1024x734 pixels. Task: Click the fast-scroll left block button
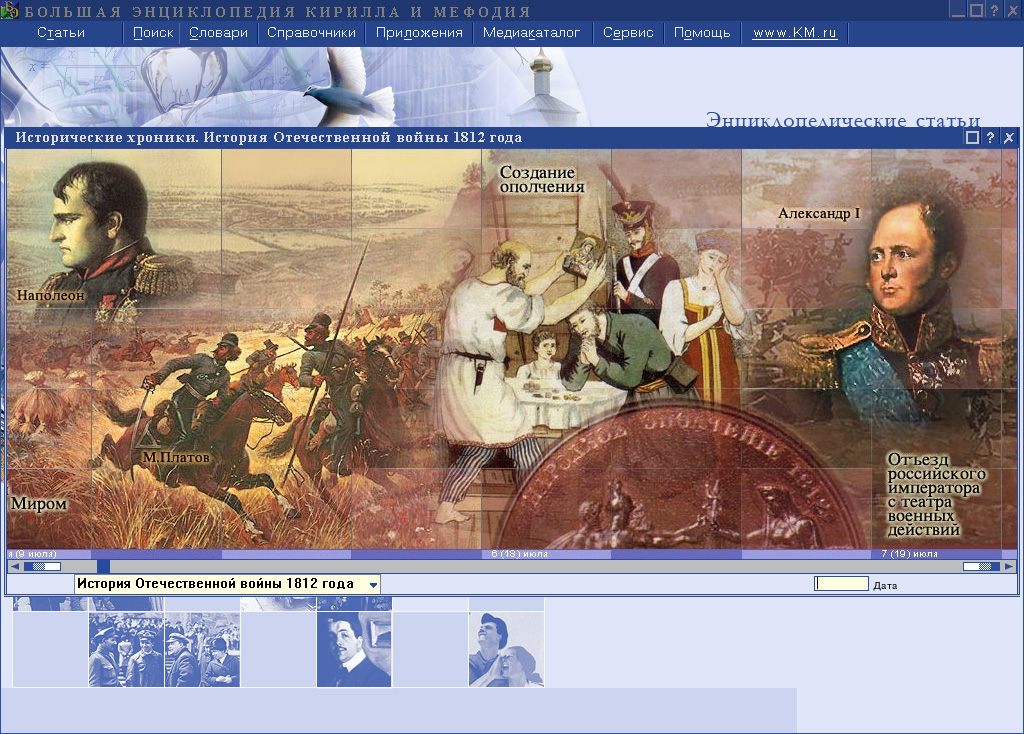tap(42, 566)
